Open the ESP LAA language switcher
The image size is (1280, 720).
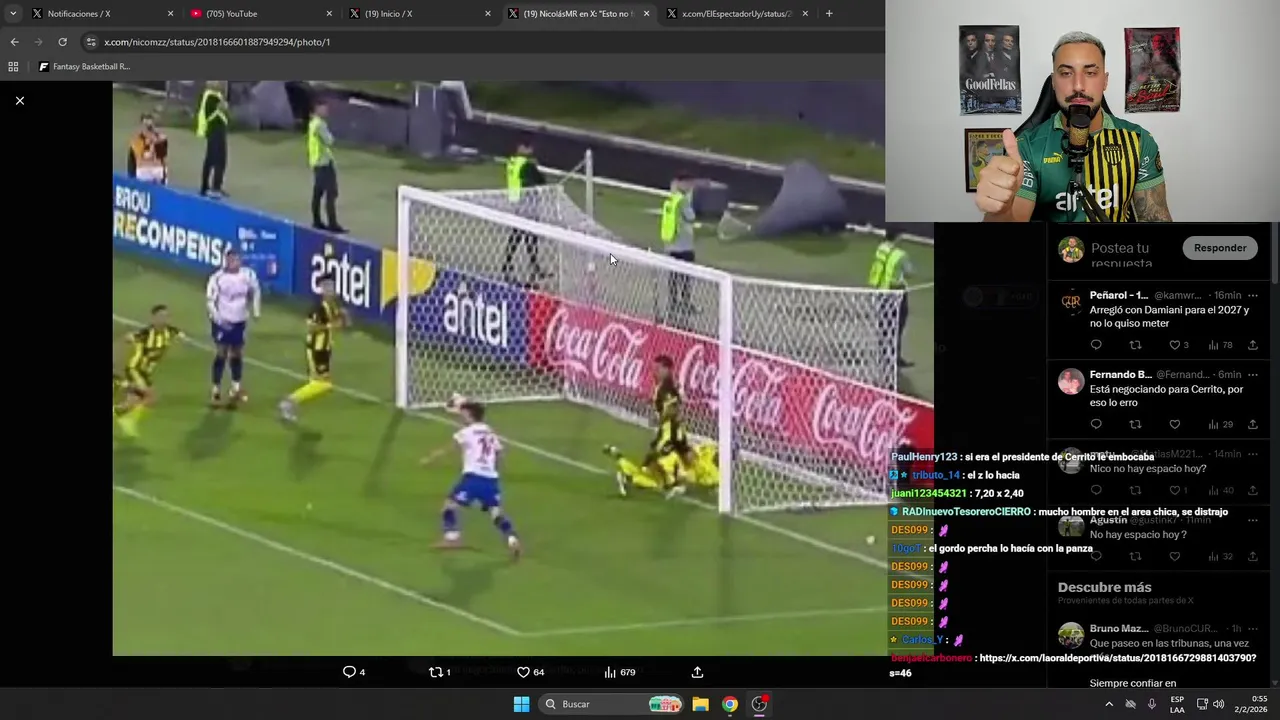pos(1177,704)
